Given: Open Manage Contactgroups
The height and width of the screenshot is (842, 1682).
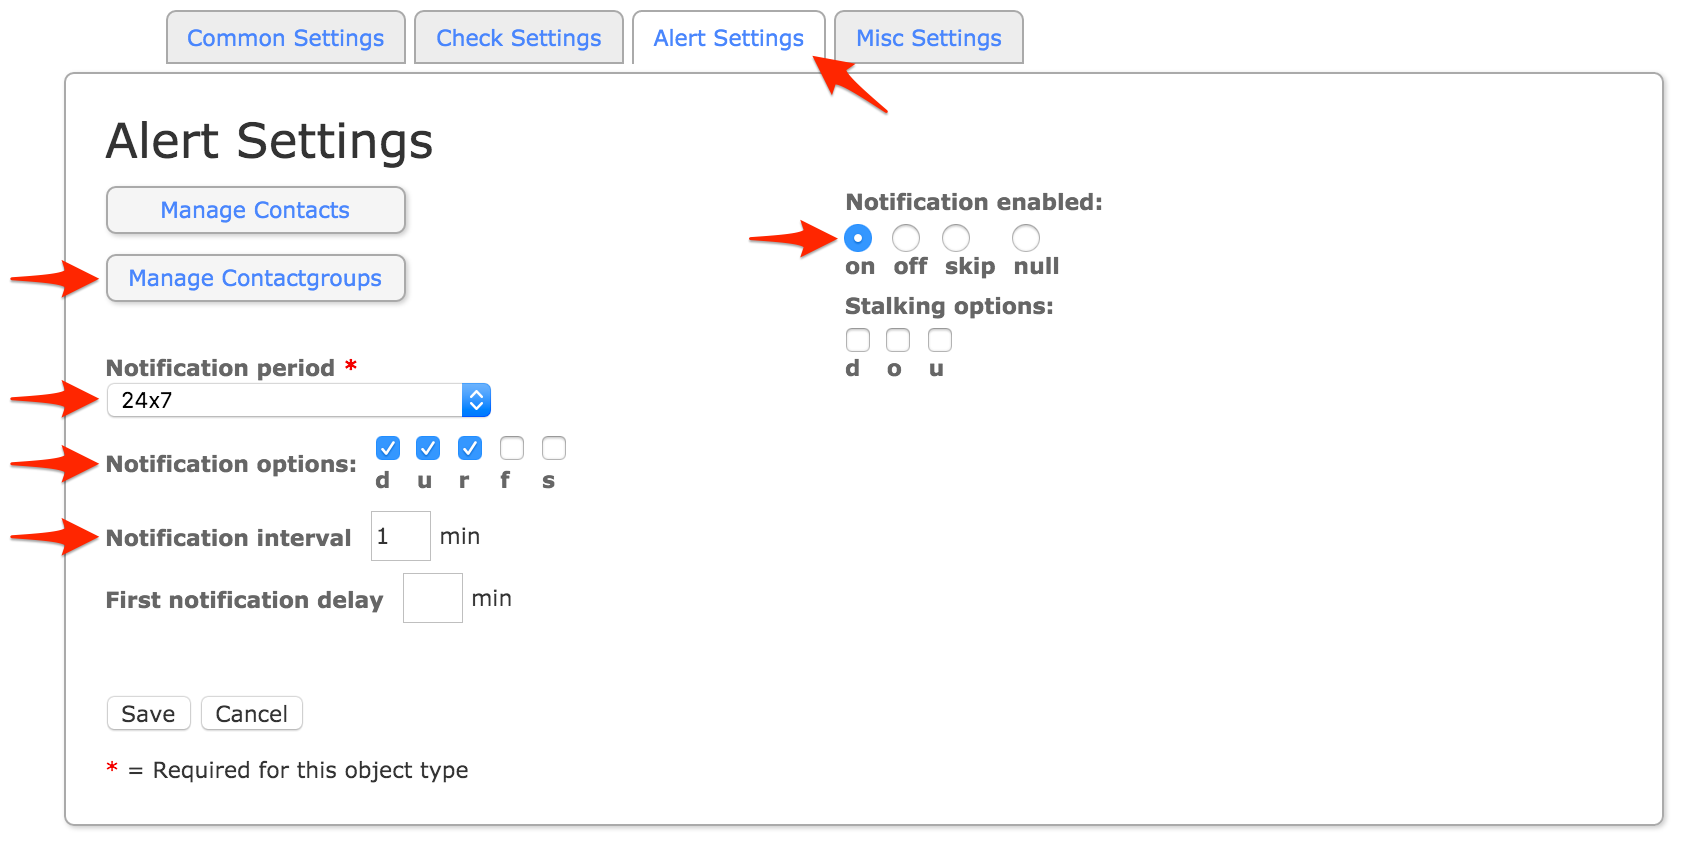Looking at the screenshot, I should [255, 278].
